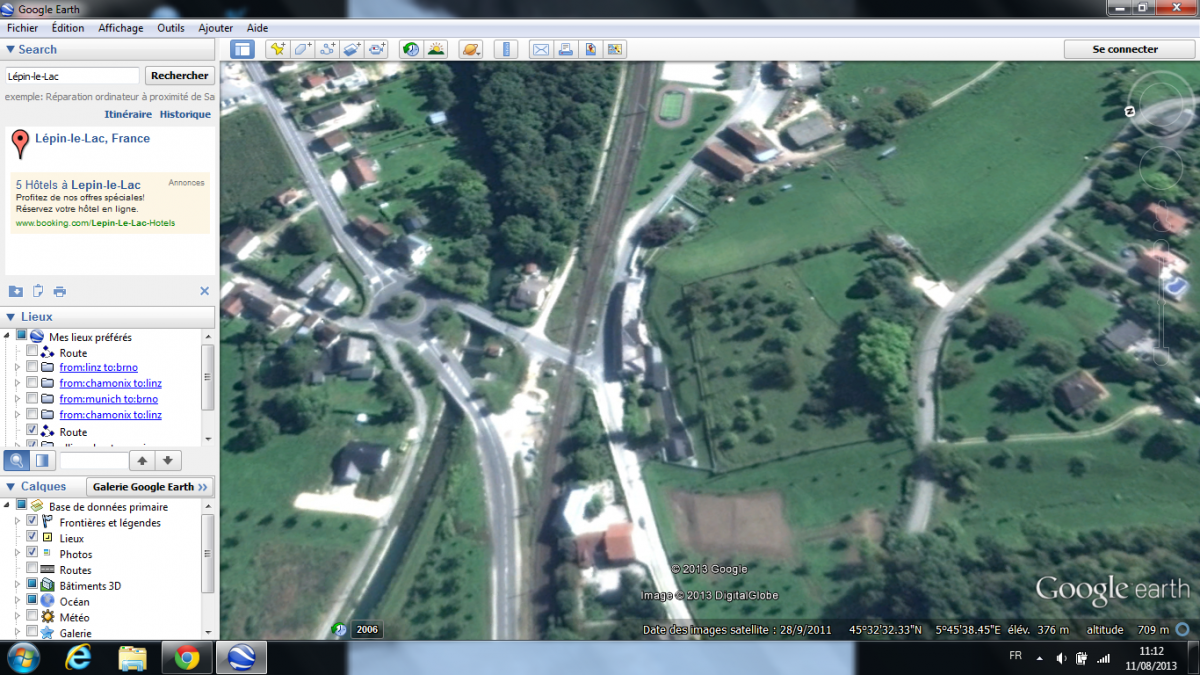
Task: Click the Se connecter button
Action: tap(1125, 49)
